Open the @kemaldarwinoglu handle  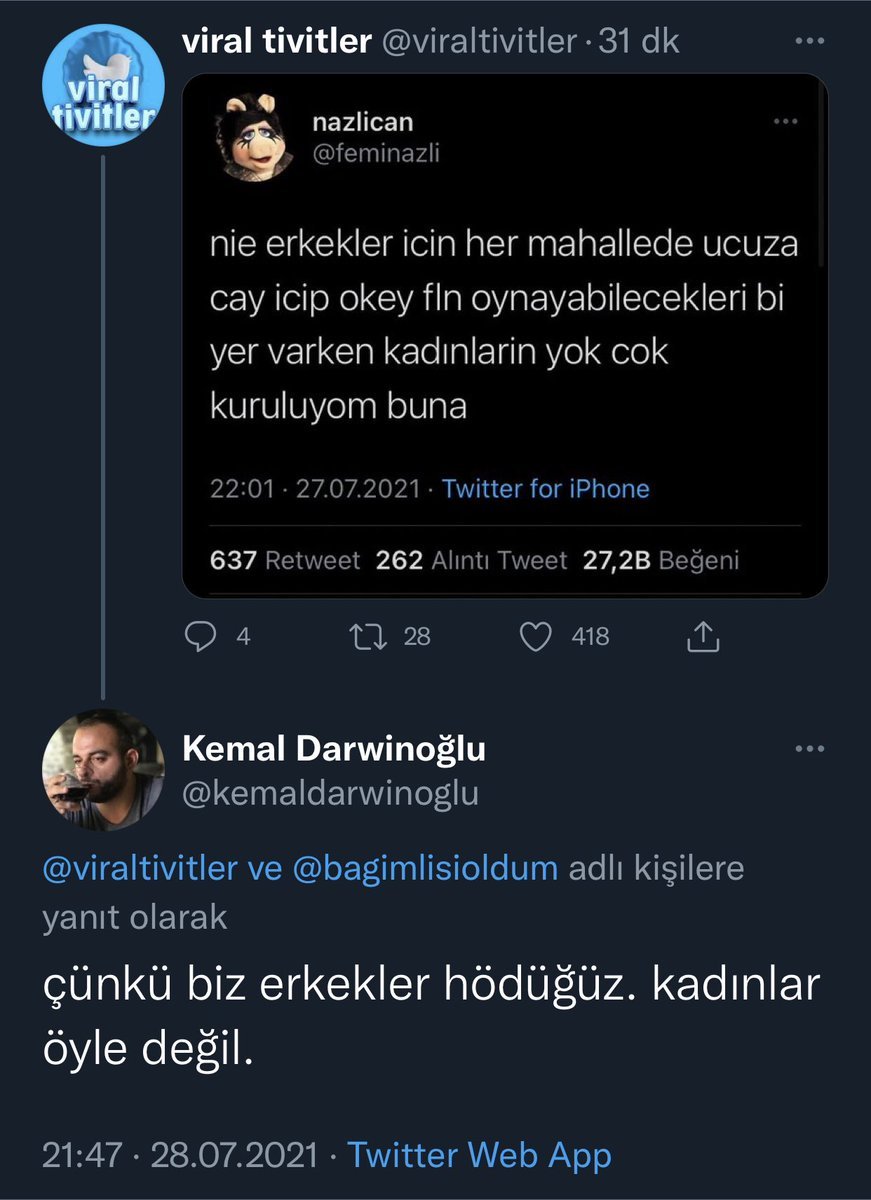[331, 794]
